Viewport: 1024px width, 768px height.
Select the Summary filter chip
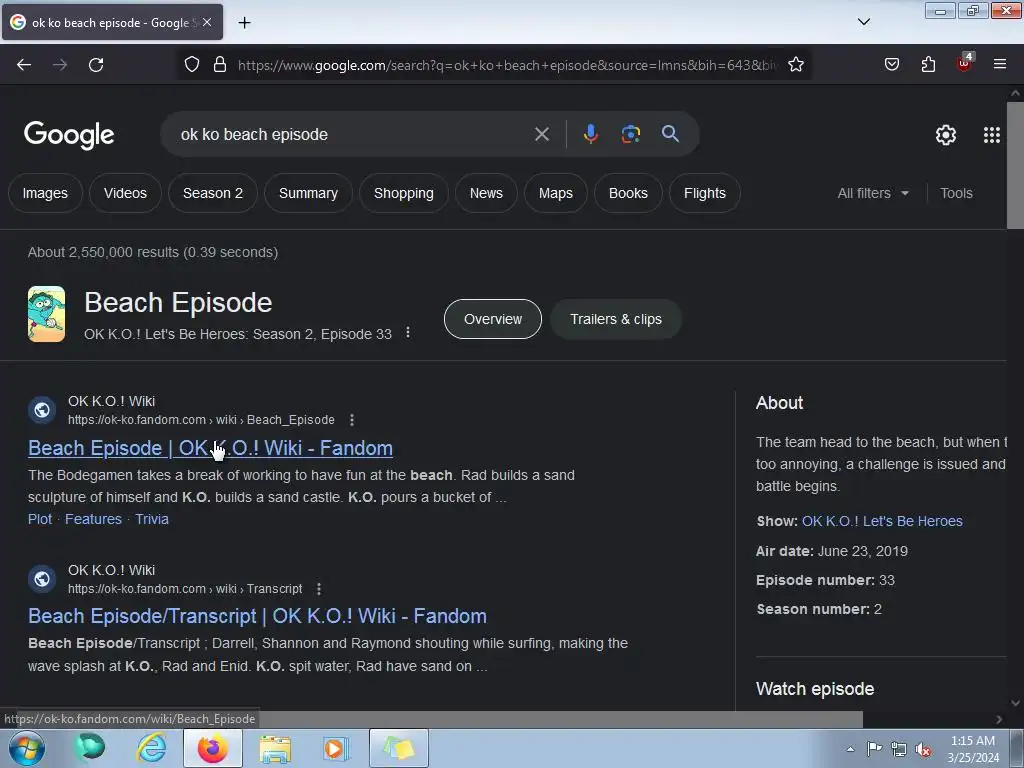pyautogui.click(x=308, y=193)
